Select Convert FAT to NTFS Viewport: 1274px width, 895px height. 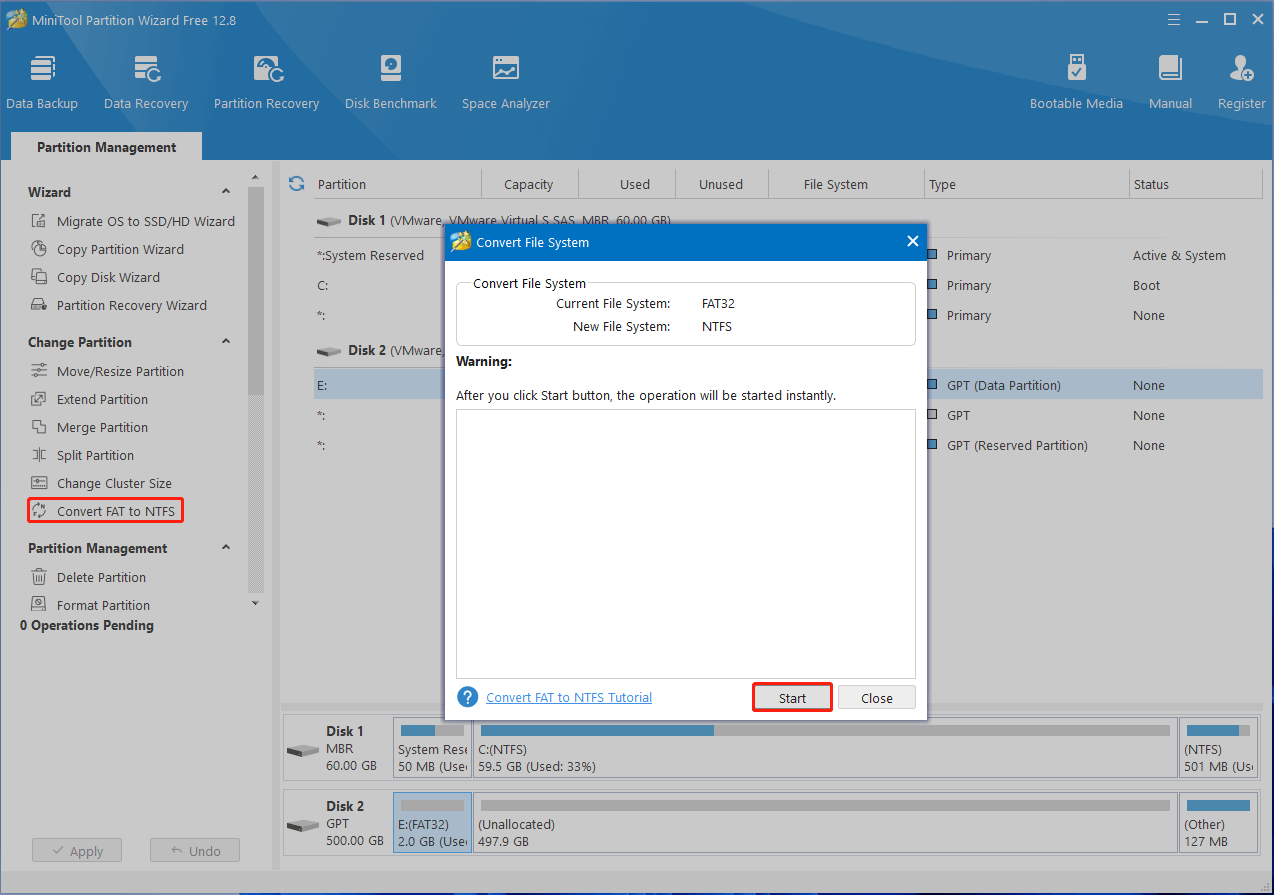click(x=105, y=511)
